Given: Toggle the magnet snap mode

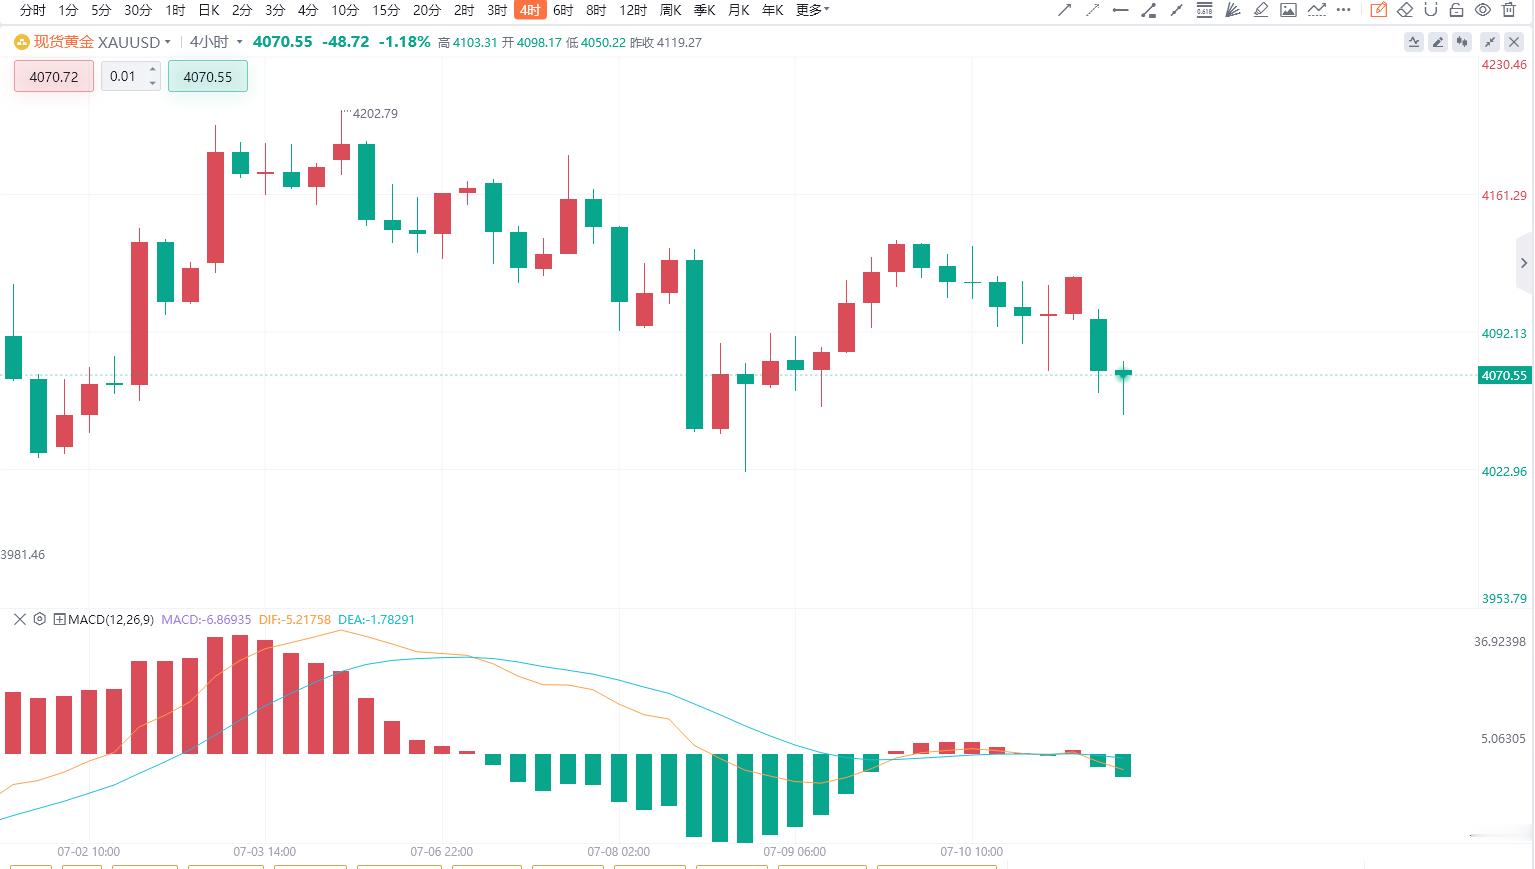Looking at the screenshot, I should [x=1431, y=10].
